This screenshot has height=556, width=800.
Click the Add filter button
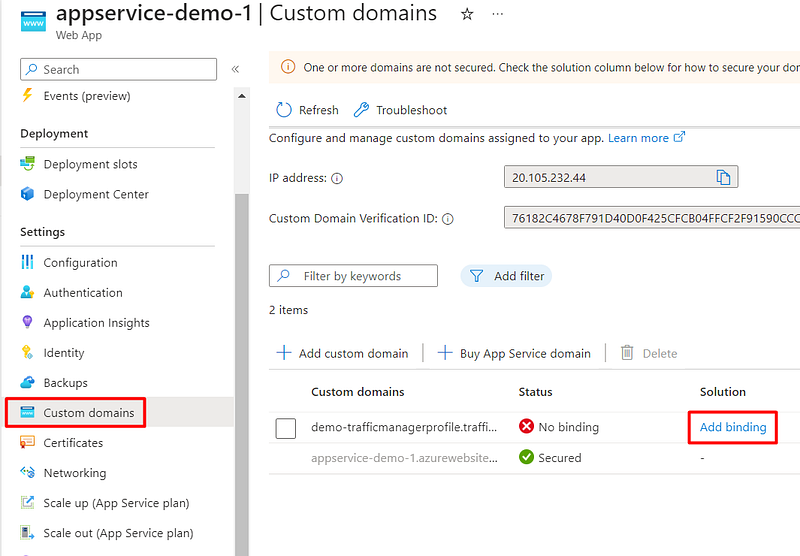506,276
